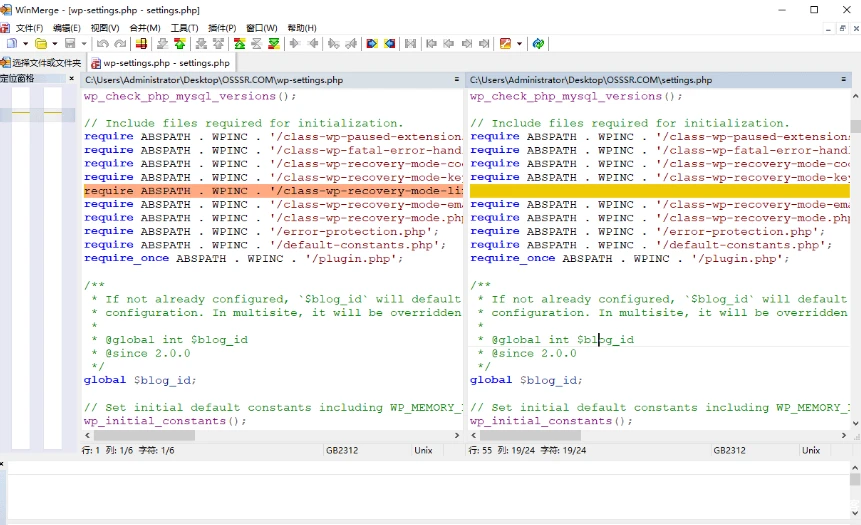Click left pane header menu icon
861x525 pixels.
coord(456,80)
